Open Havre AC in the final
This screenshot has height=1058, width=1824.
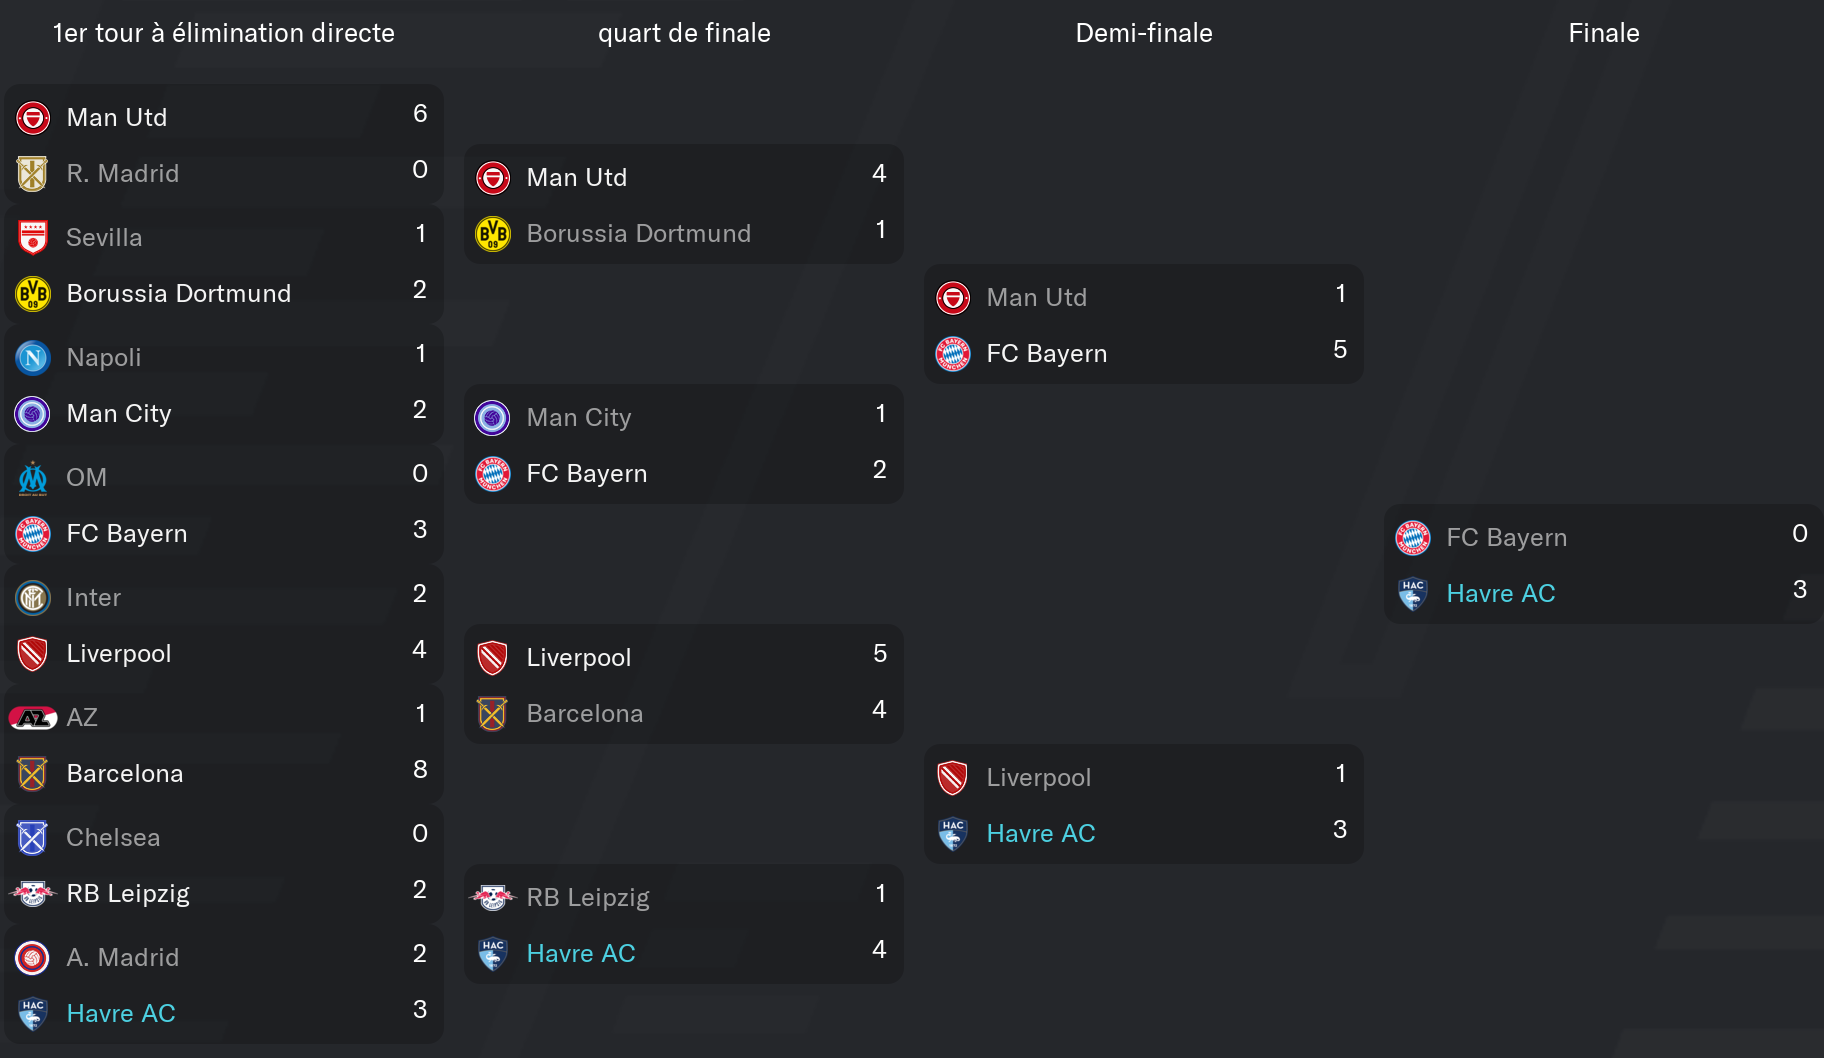tap(1500, 594)
